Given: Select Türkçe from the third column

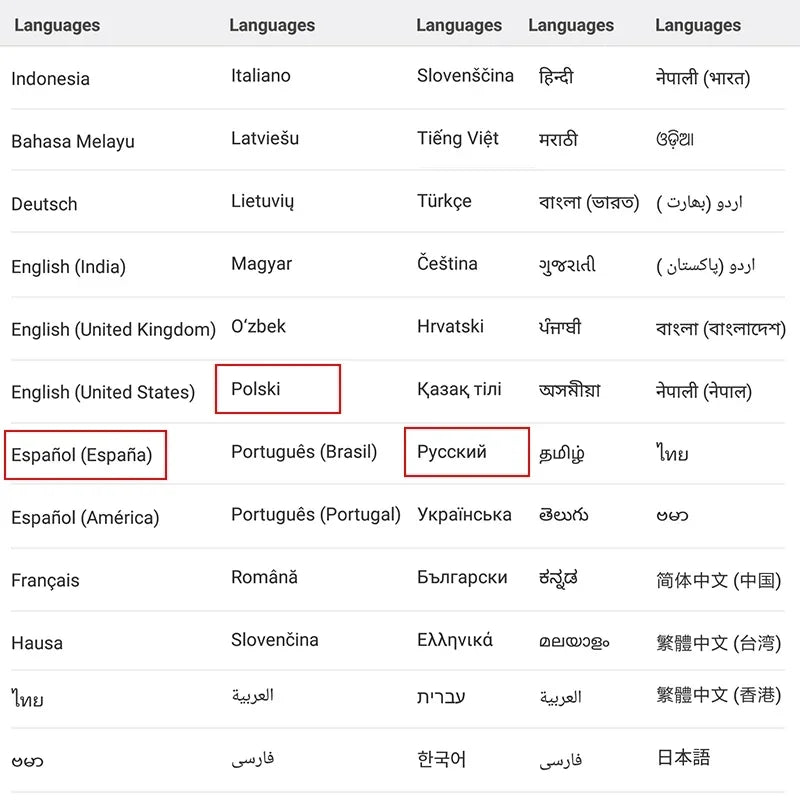Looking at the screenshot, I should tap(448, 201).
